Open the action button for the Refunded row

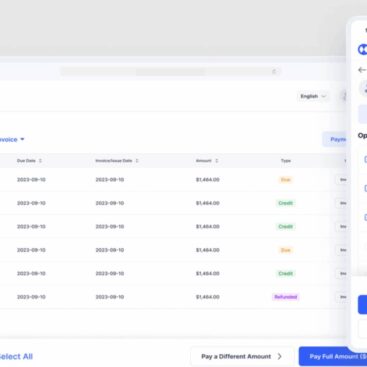343,297
